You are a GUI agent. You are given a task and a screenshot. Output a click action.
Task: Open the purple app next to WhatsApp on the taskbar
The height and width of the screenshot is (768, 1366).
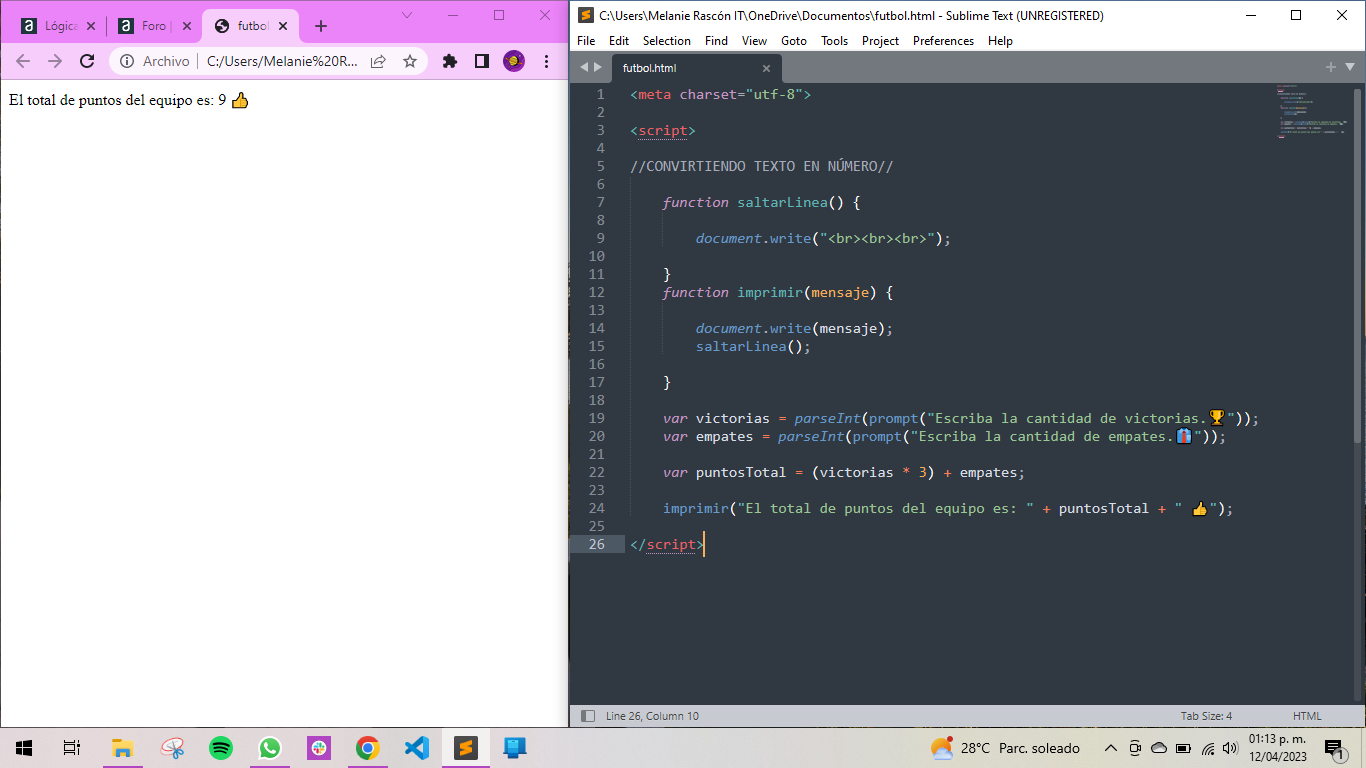click(x=319, y=748)
